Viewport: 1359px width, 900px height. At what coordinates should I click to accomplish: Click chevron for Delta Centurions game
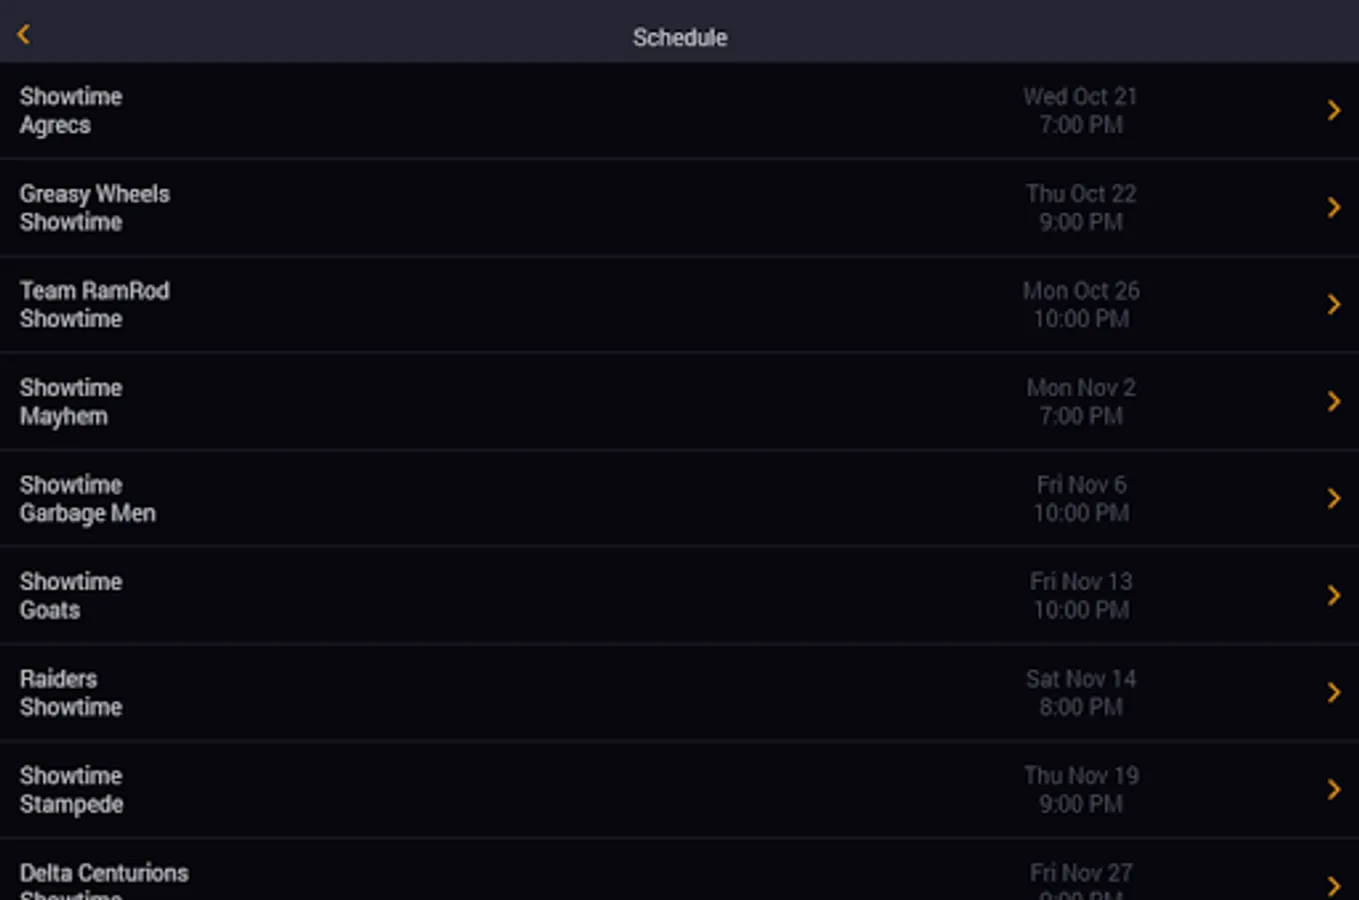click(x=1333, y=885)
